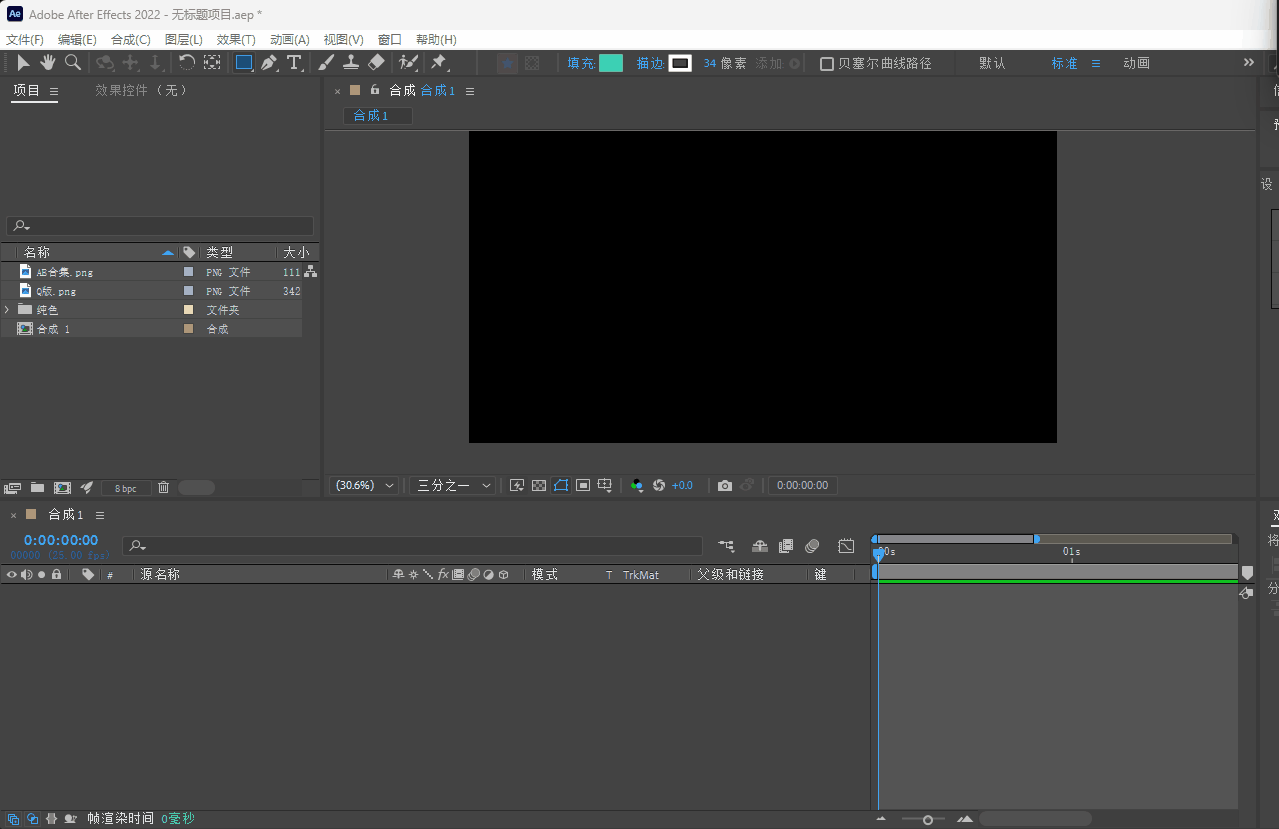The height and width of the screenshot is (829, 1279).
Task: Click the timeline zoom slider handle
Action: [x=928, y=820]
